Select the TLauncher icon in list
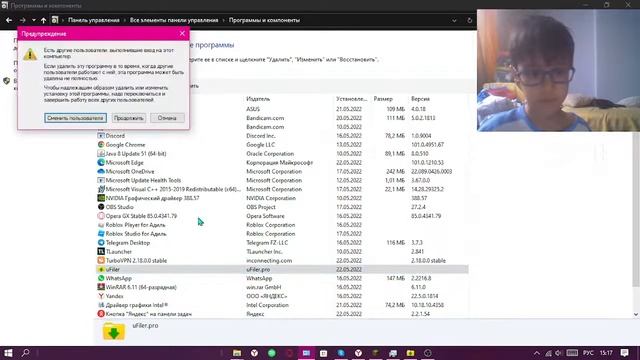 [101, 251]
